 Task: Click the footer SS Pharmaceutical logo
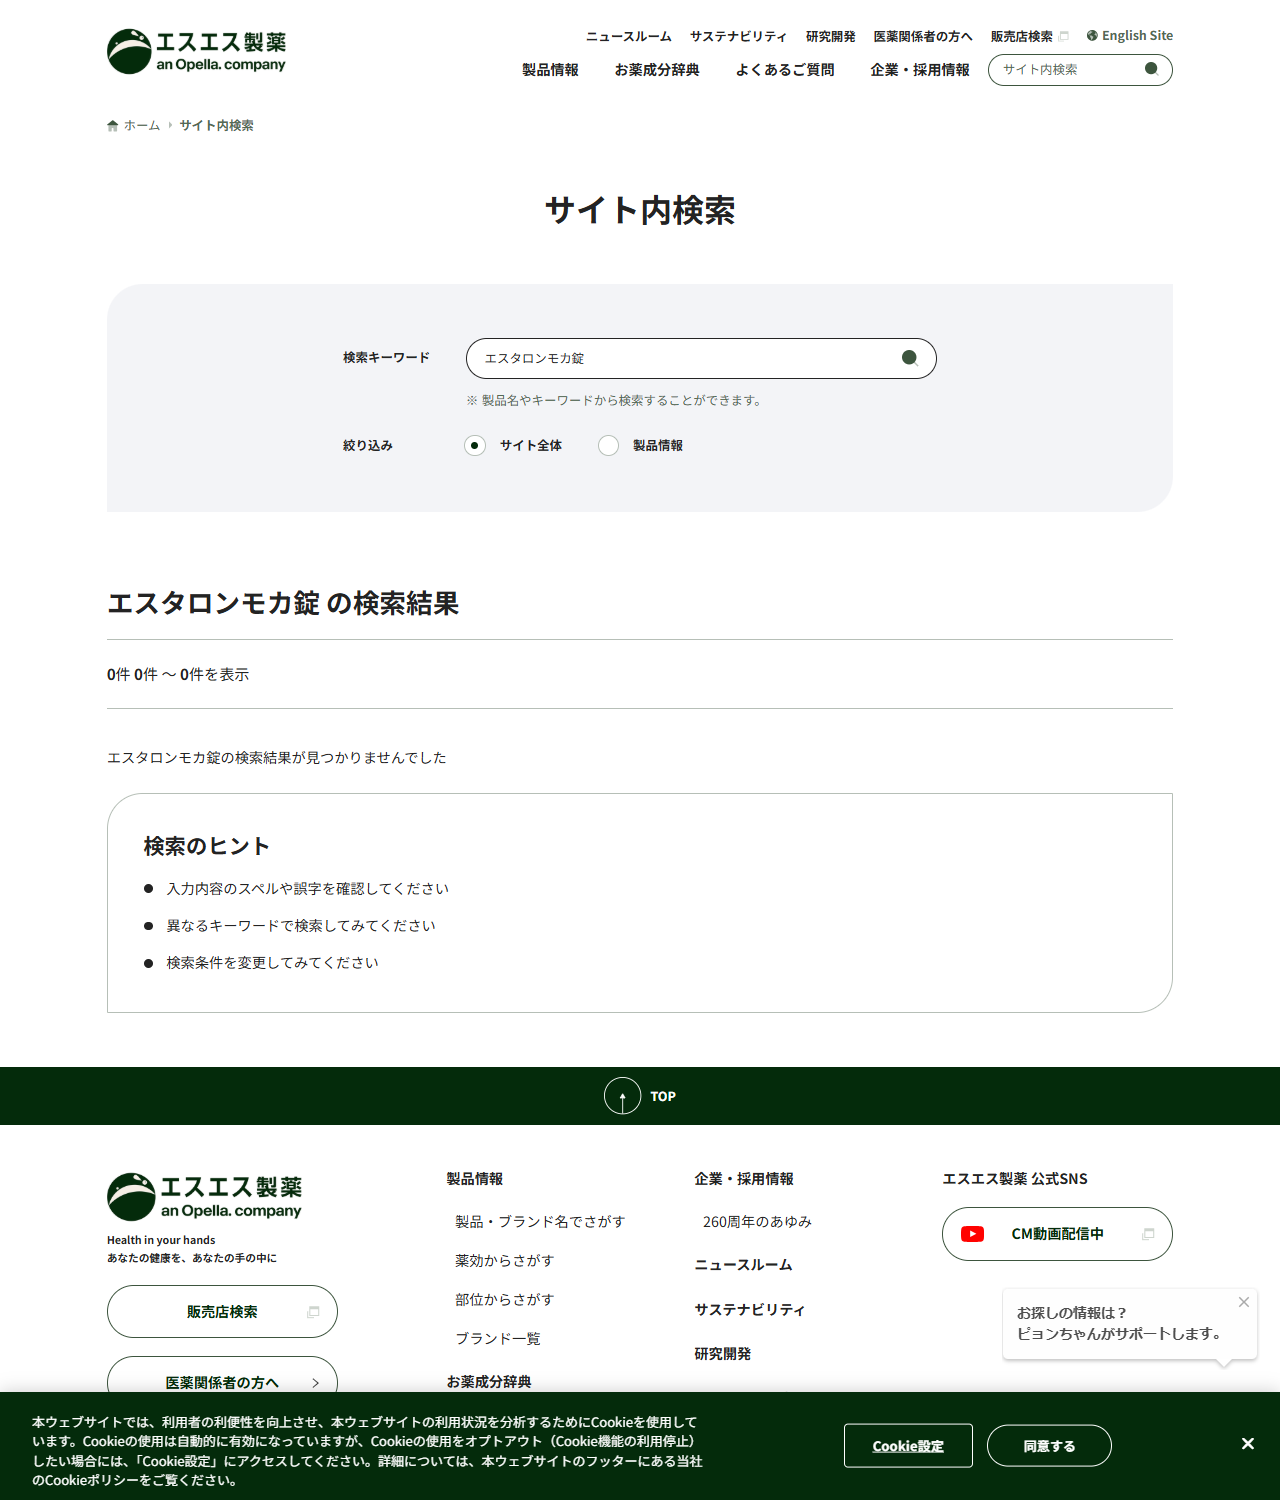click(x=204, y=1197)
